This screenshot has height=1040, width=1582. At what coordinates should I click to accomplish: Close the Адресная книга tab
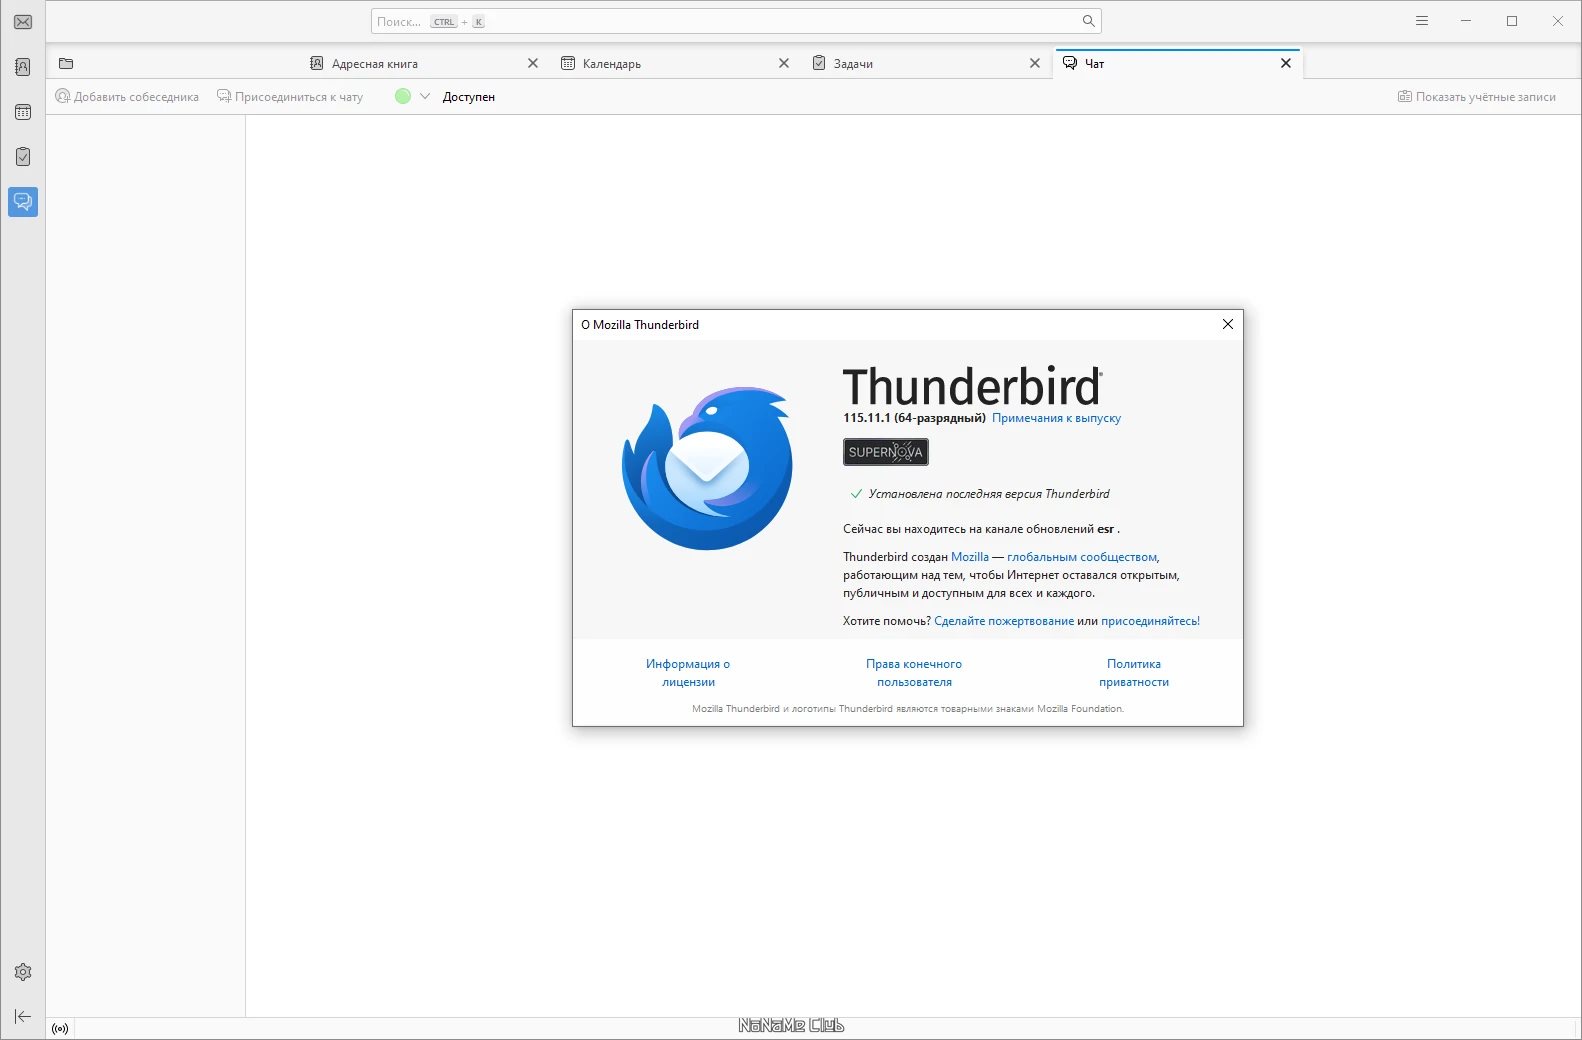533,63
